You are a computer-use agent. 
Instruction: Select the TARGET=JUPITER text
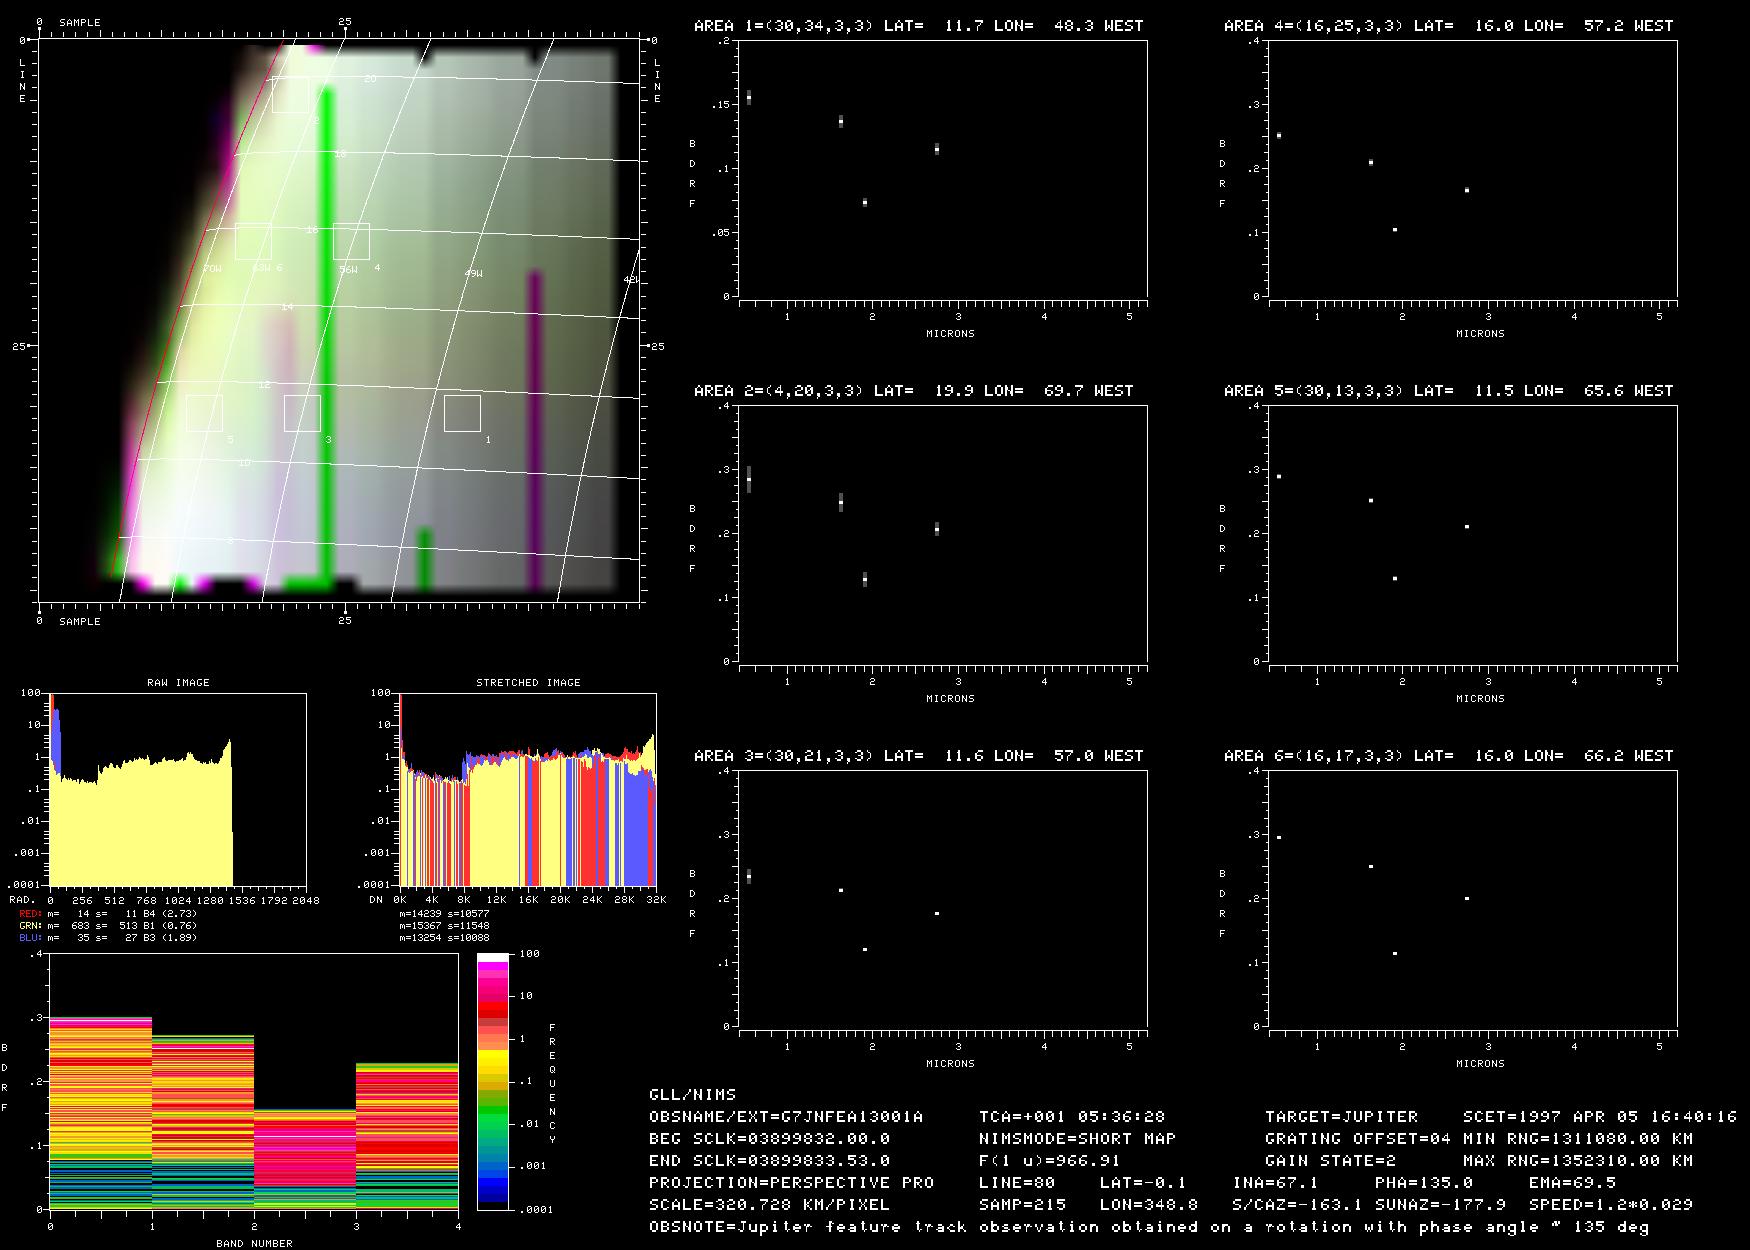click(x=1341, y=1116)
